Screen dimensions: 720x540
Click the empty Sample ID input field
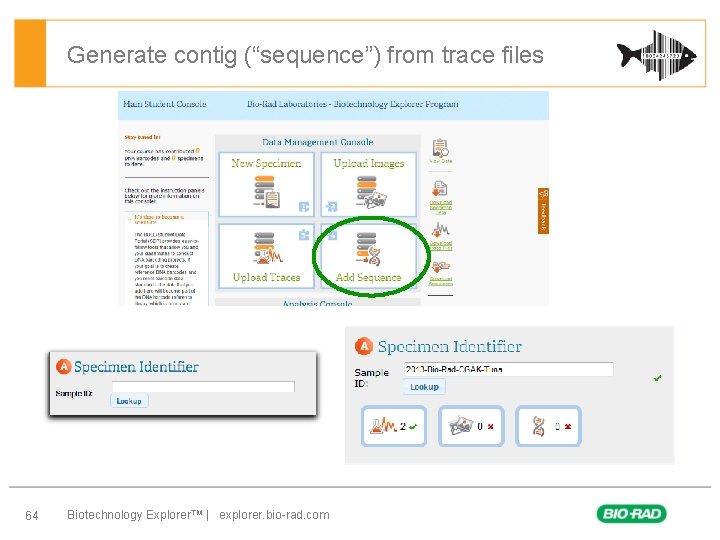pos(203,386)
